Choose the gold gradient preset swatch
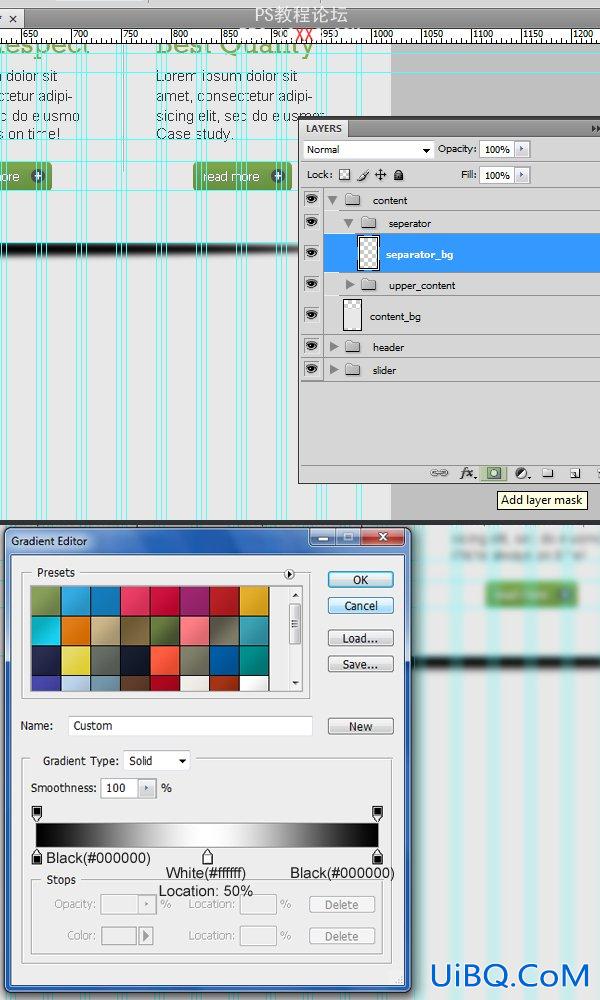This screenshot has height=1000, width=600. (254, 601)
